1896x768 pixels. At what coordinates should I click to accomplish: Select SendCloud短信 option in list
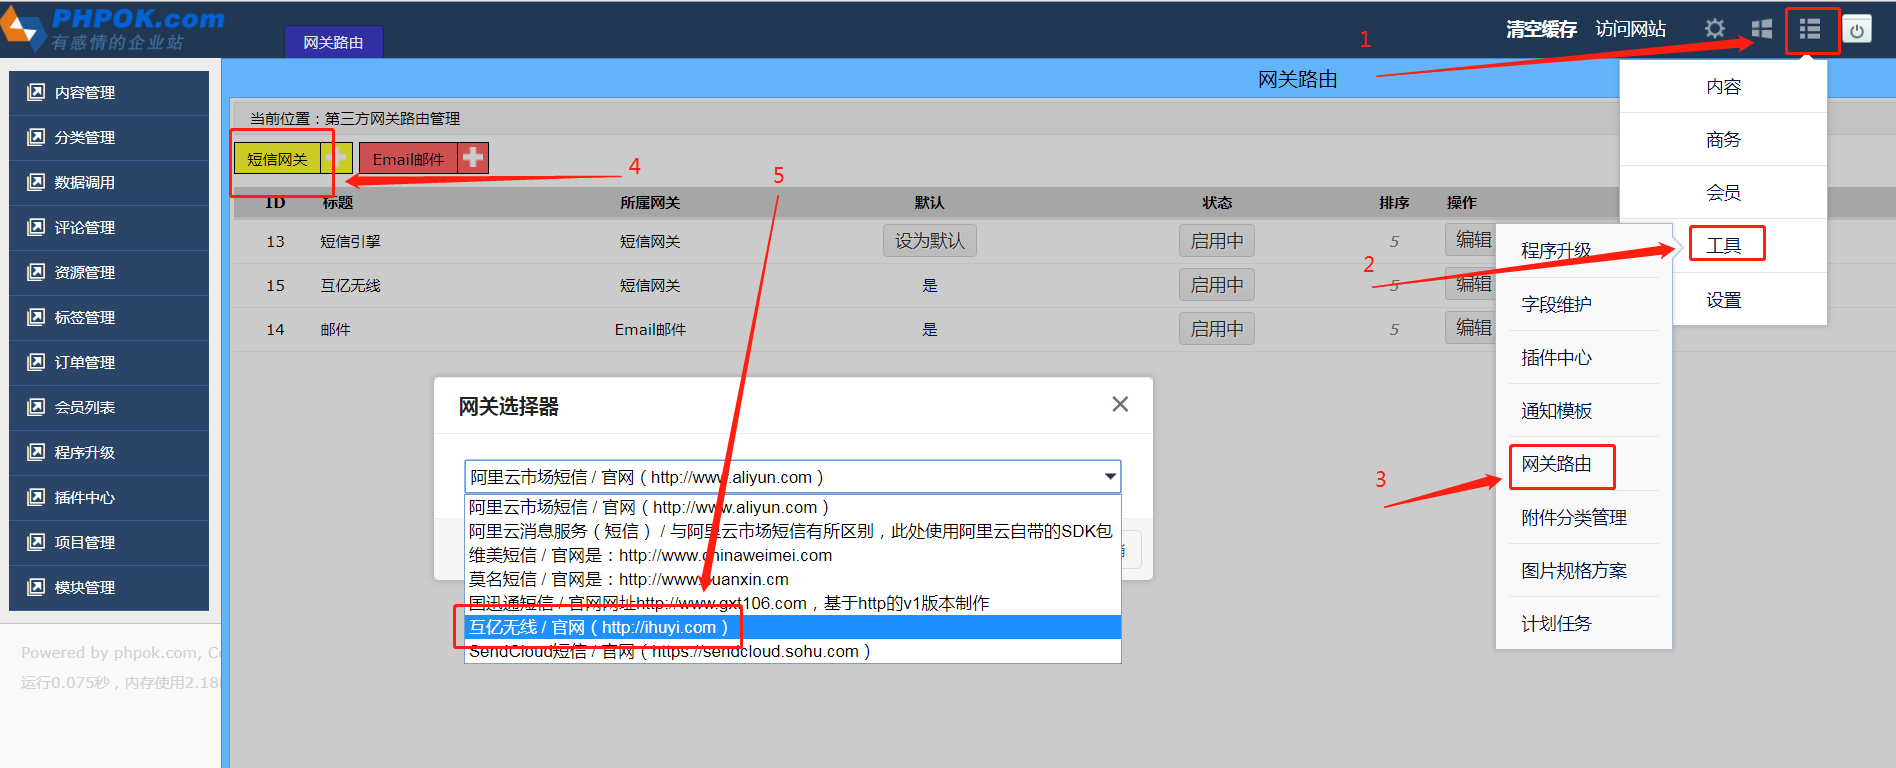(792, 651)
